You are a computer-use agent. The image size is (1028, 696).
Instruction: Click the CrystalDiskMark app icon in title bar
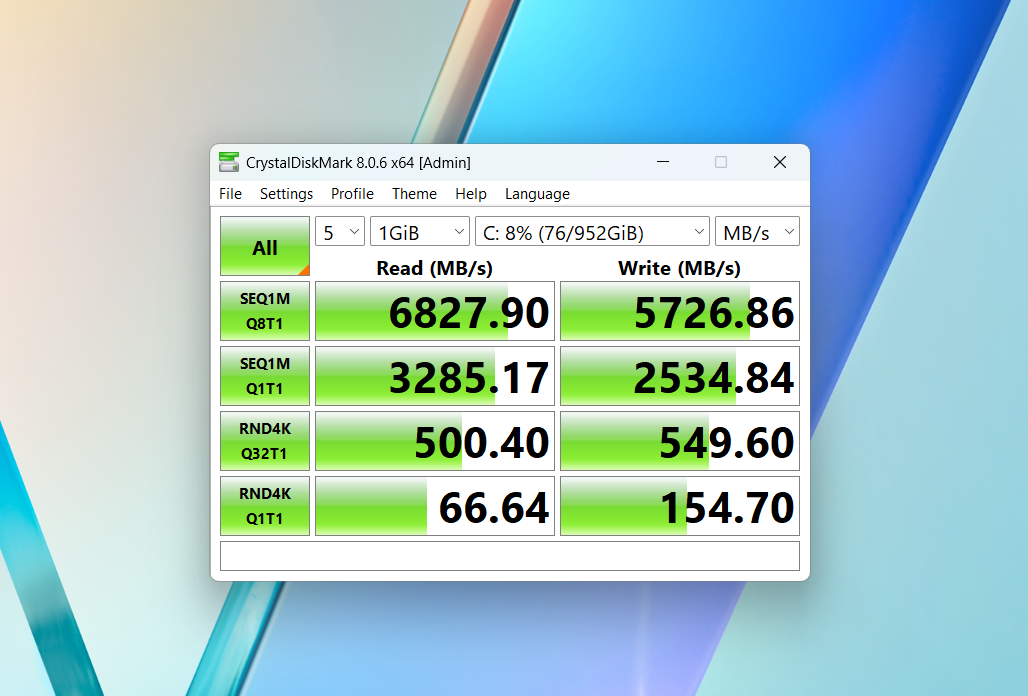tap(229, 162)
